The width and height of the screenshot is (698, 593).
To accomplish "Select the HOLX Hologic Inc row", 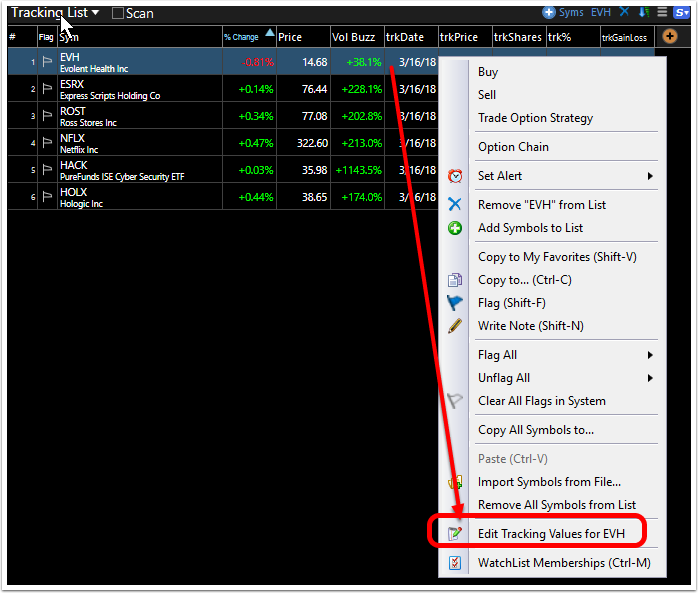I will 223,196.
